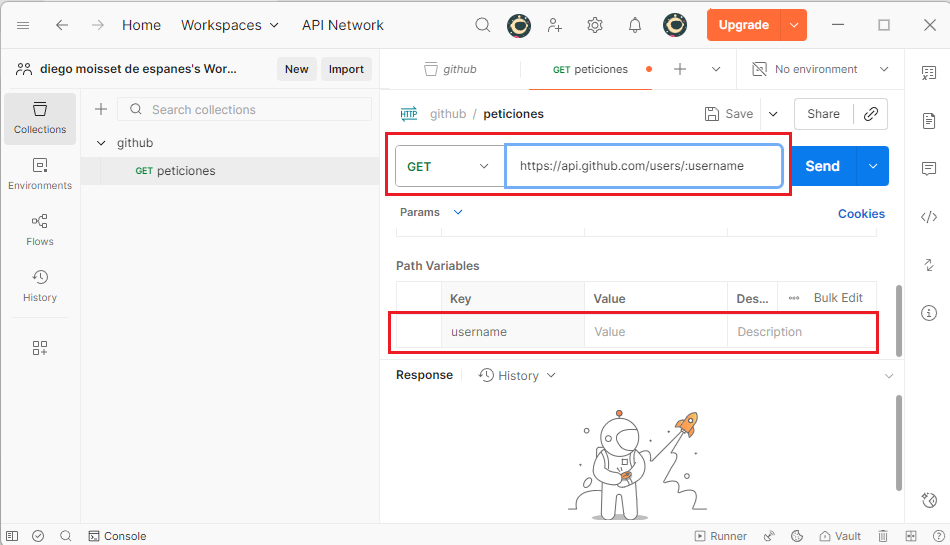Open the Collections sidebar panel

coord(40,118)
